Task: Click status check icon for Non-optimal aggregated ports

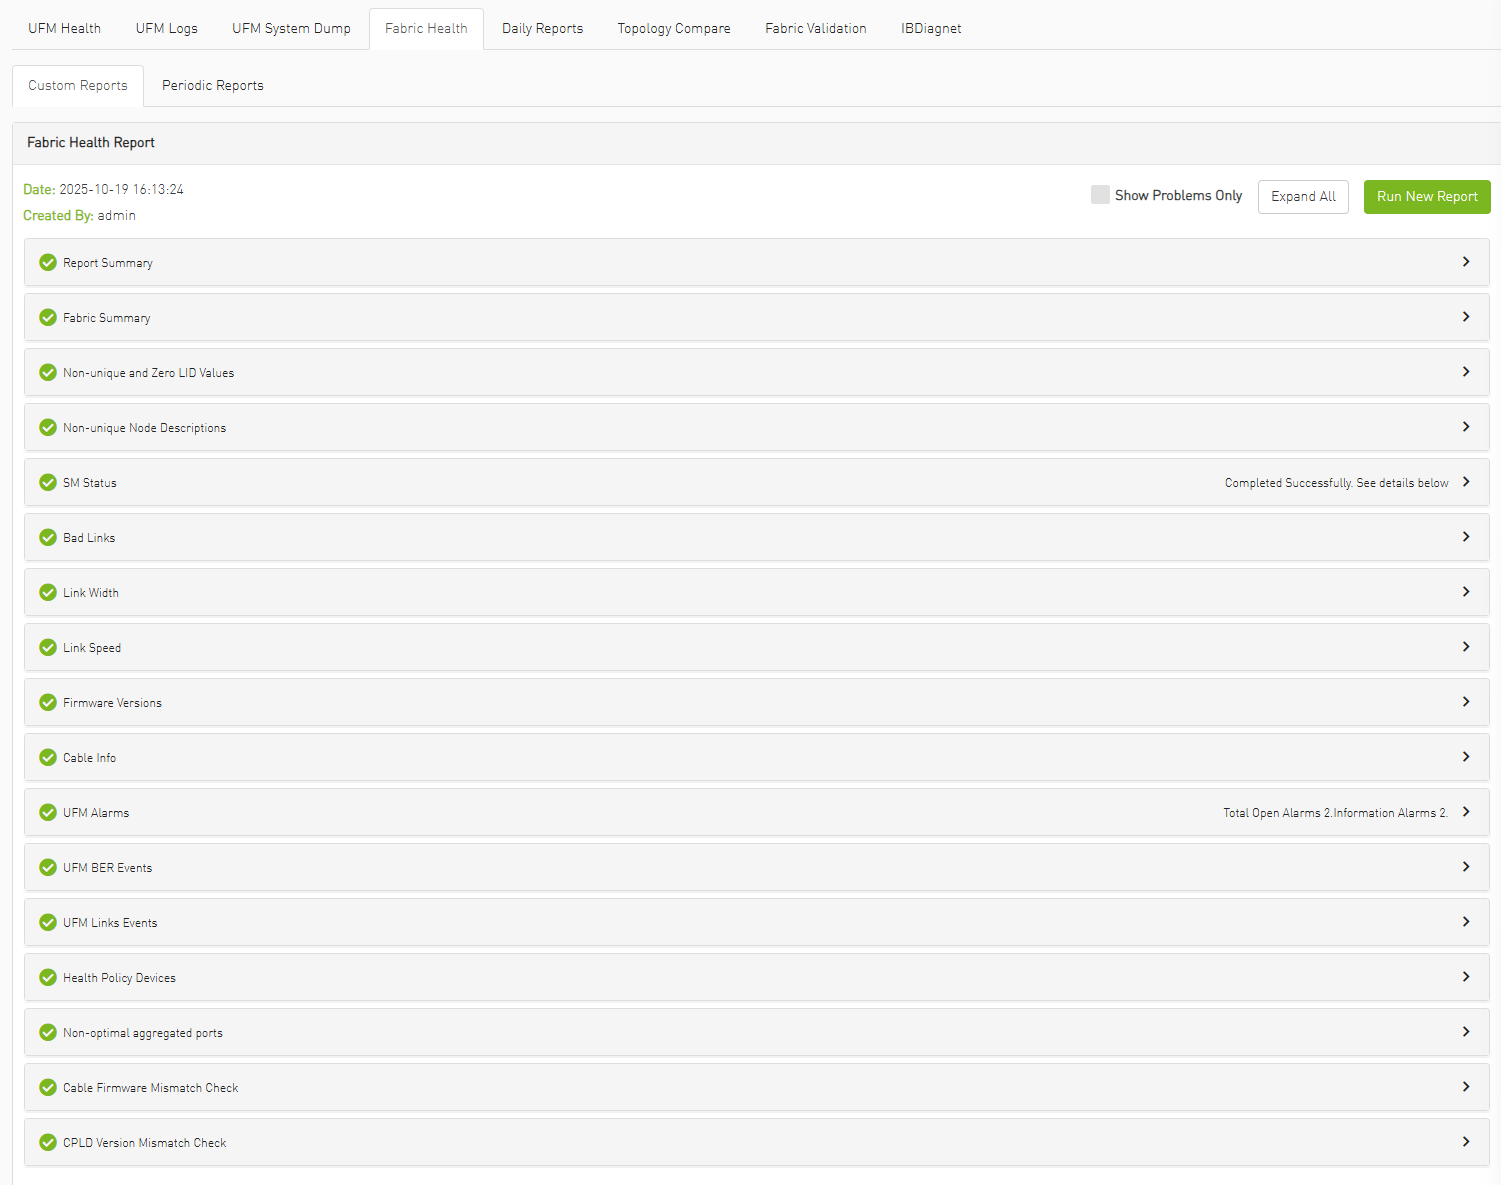Action: pyautogui.click(x=48, y=1032)
